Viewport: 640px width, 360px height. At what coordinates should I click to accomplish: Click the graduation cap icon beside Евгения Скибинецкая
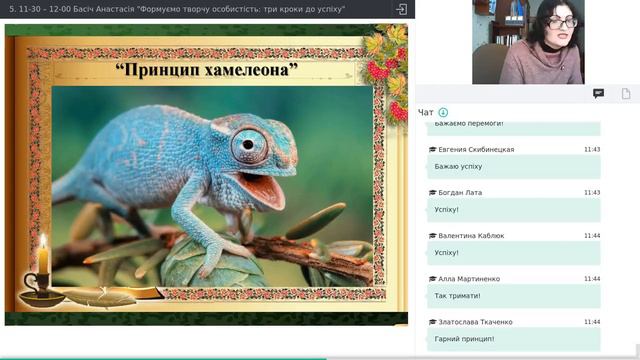pyautogui.click(x=433, y=149)
